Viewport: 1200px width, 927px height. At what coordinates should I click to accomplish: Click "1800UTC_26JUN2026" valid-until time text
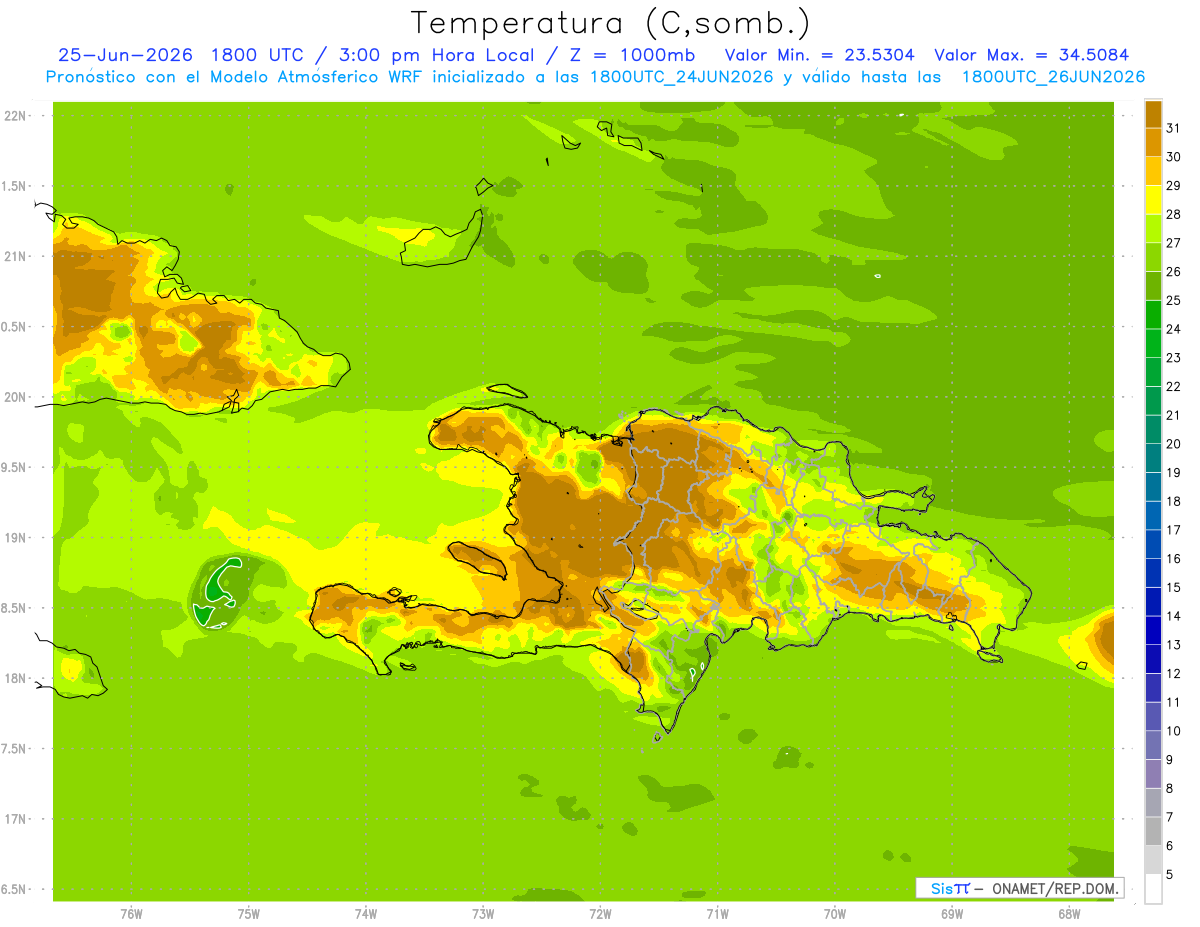[x=1053, y=77]
